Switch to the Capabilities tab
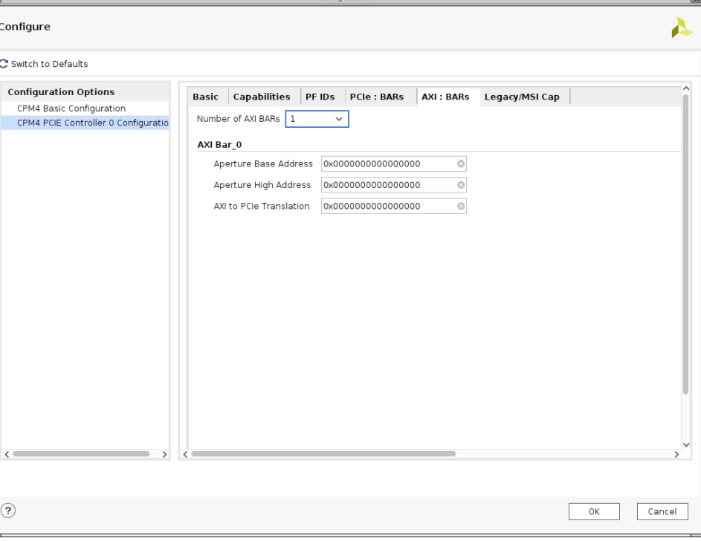 tap(262, 97)
